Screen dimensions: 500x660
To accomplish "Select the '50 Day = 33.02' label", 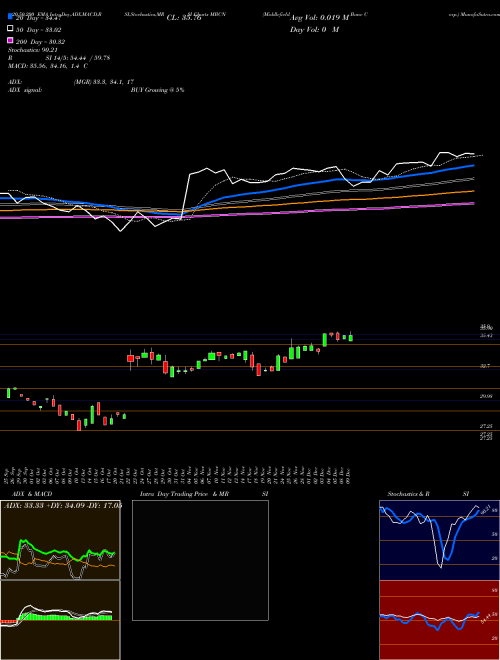I will click(x=39, y=30).
